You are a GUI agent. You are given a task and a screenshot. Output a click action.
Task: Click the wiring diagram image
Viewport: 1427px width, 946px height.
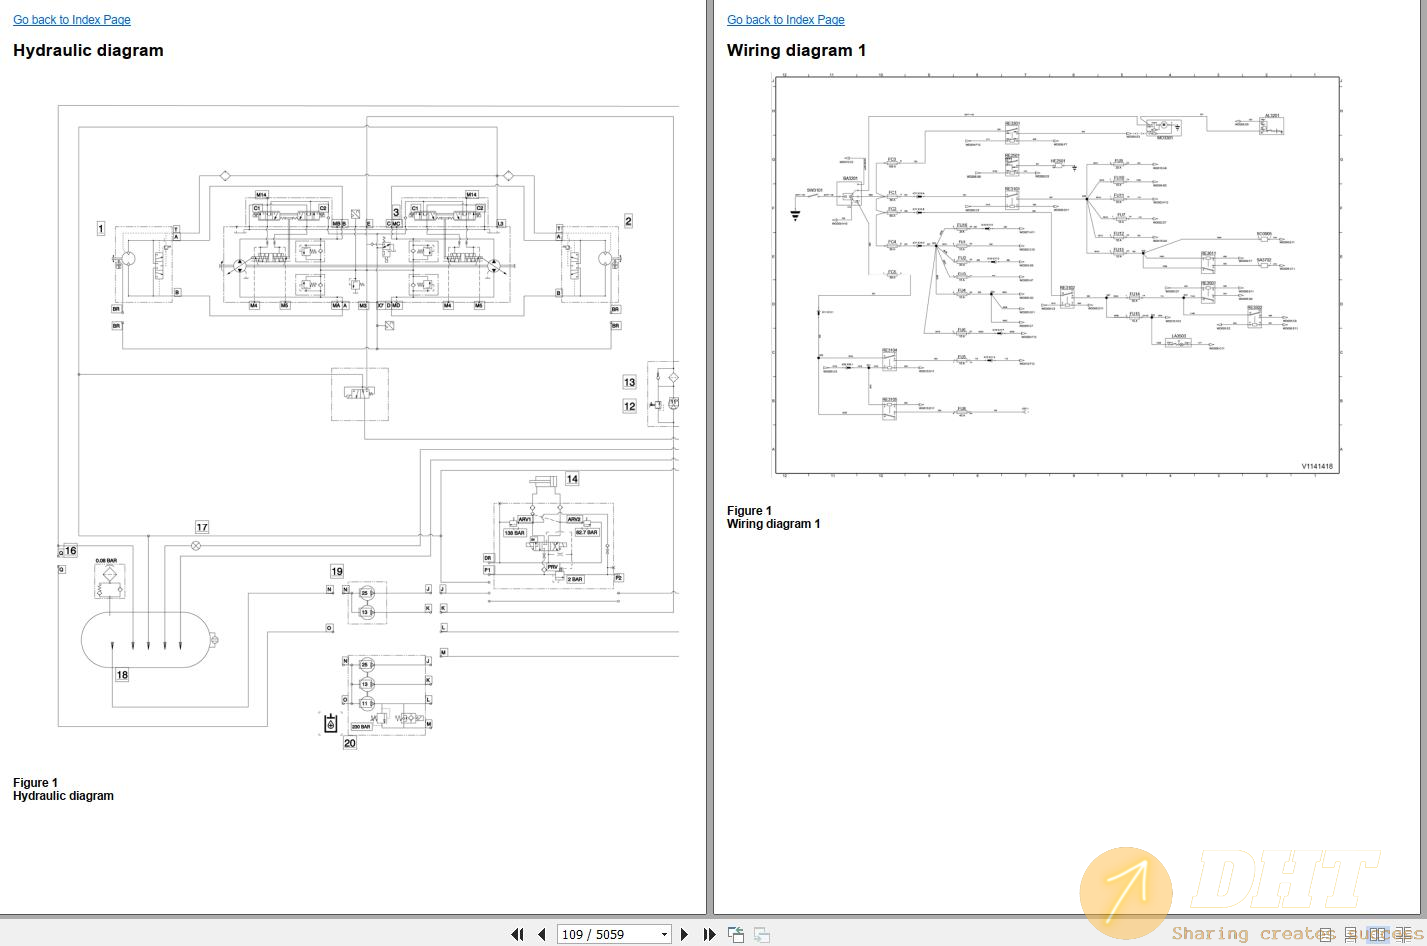click(x=1057, y=275)
